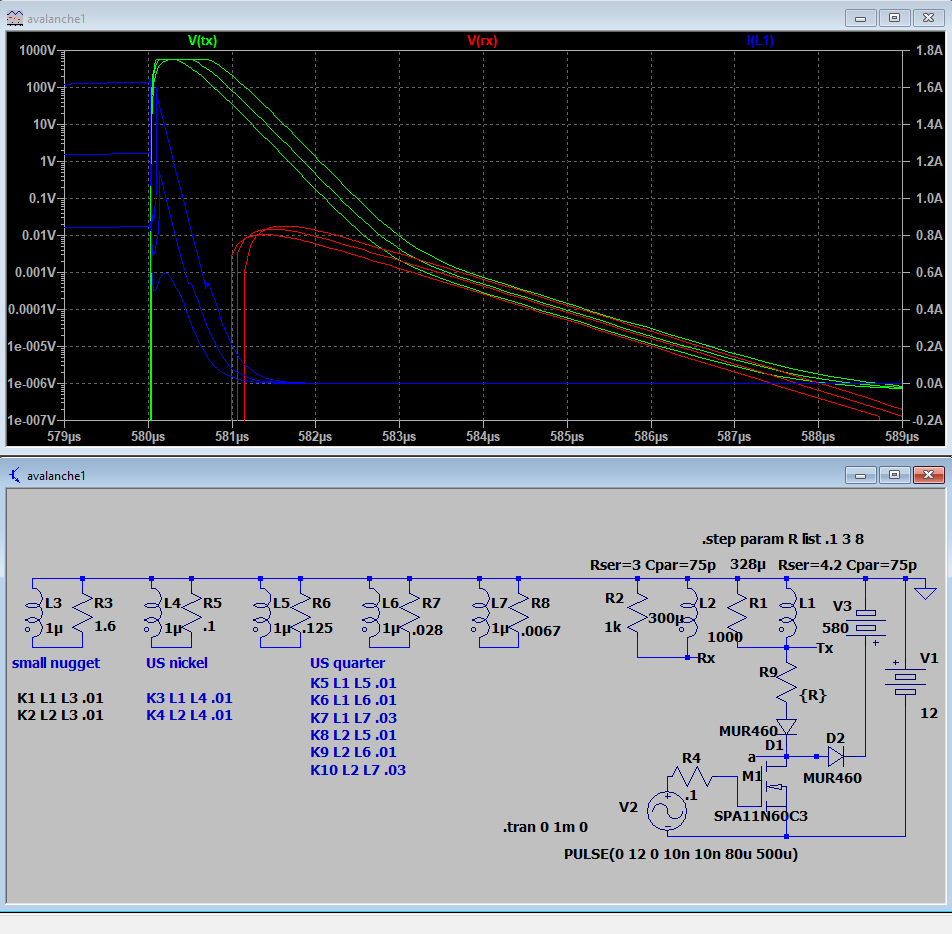Click the .step param R list directive
The height and width of the screenshot is (934, 952).
782,539
